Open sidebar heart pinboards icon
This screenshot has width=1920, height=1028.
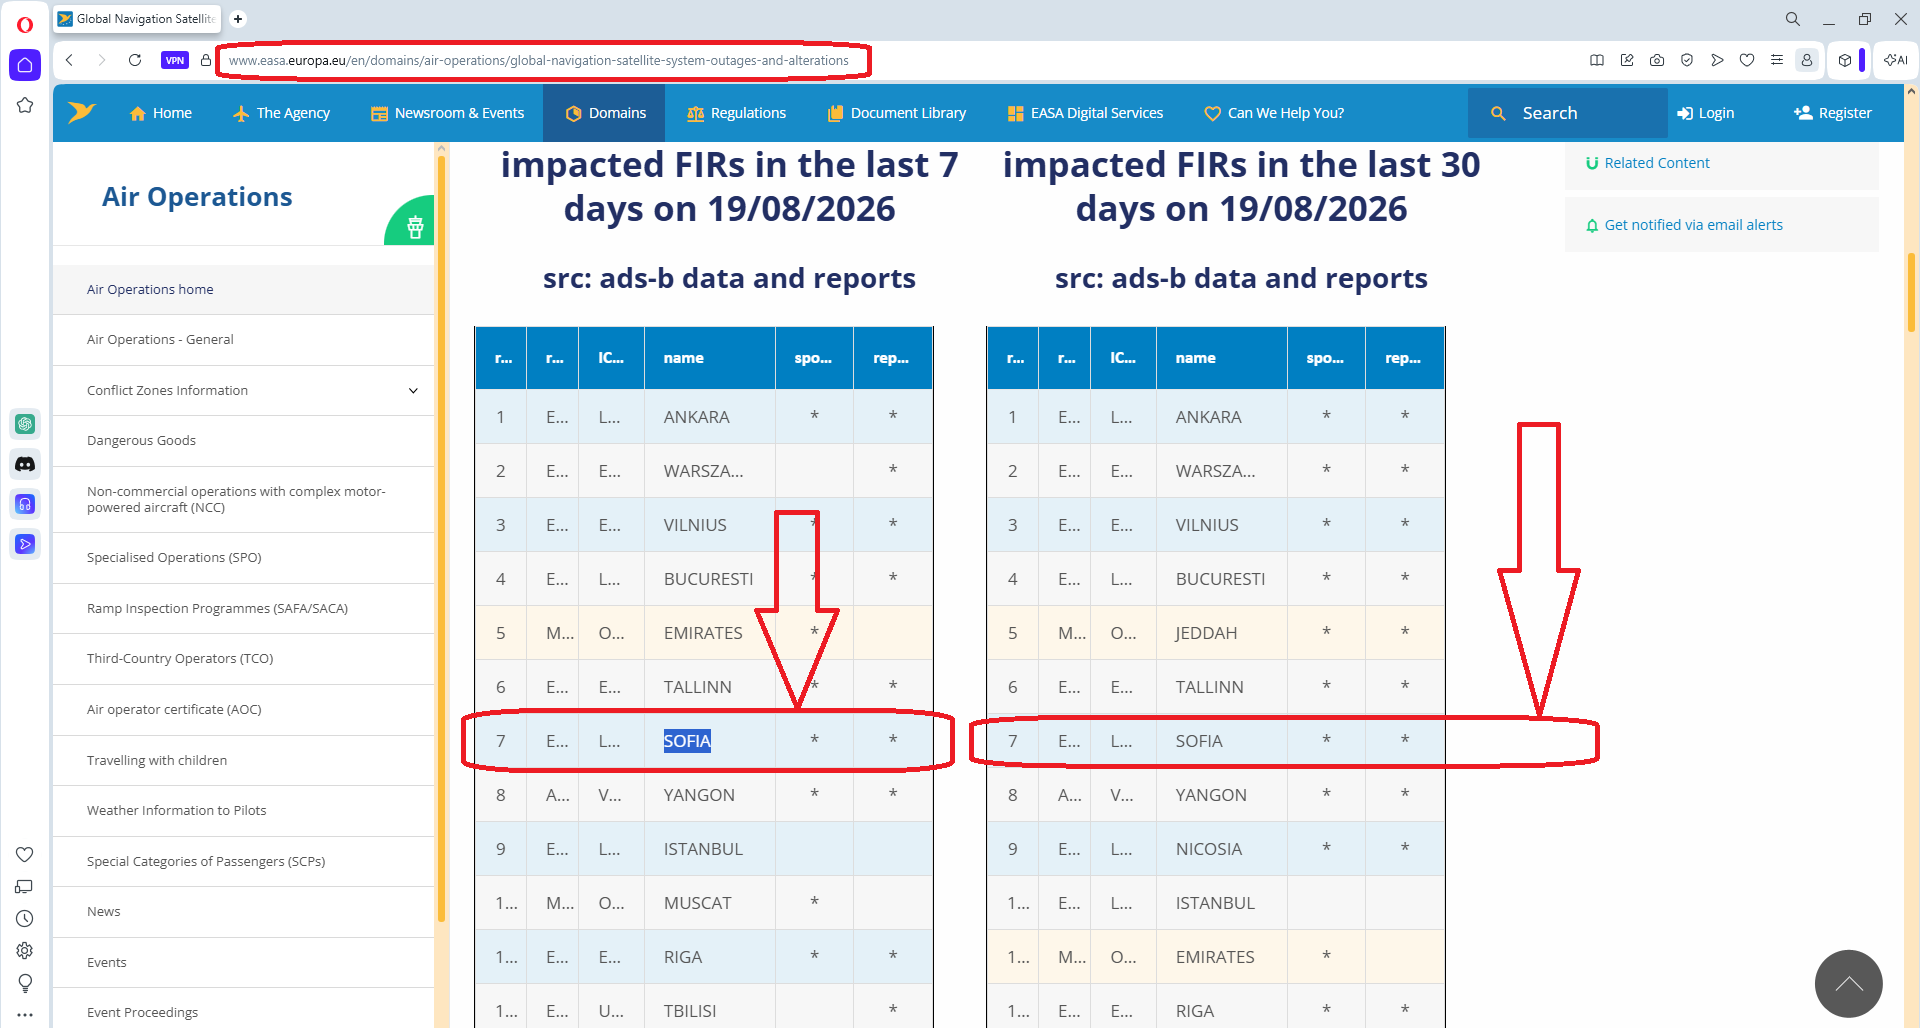click(x=25, y=854)
